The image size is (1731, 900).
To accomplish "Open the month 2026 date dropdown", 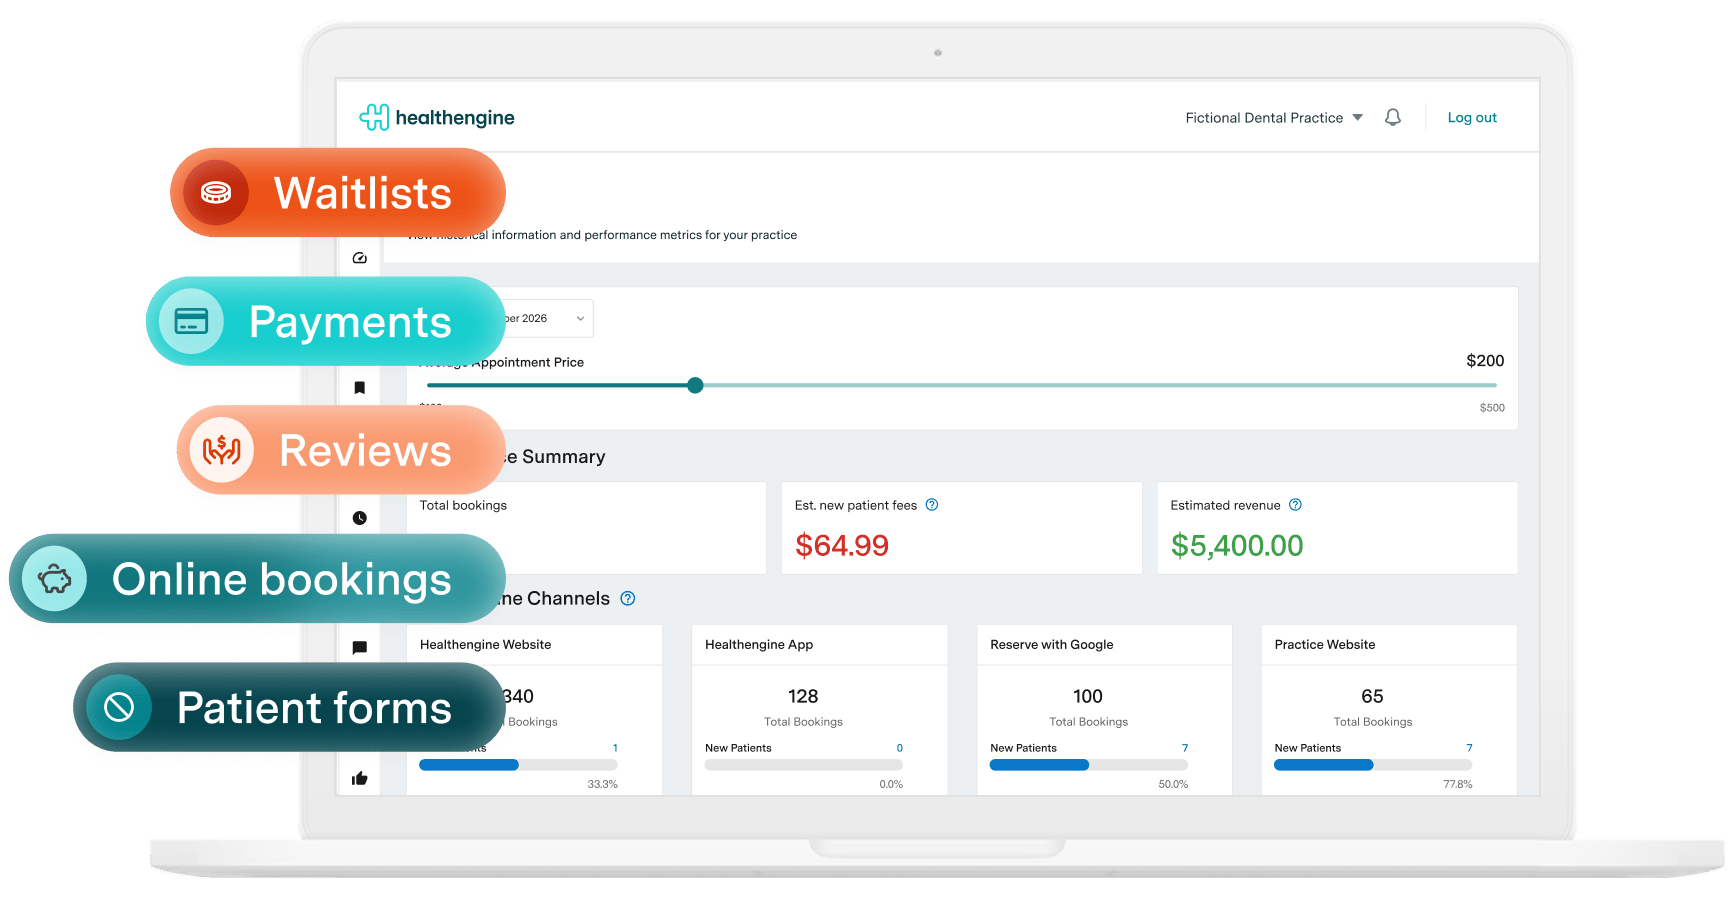I will 545,319.
